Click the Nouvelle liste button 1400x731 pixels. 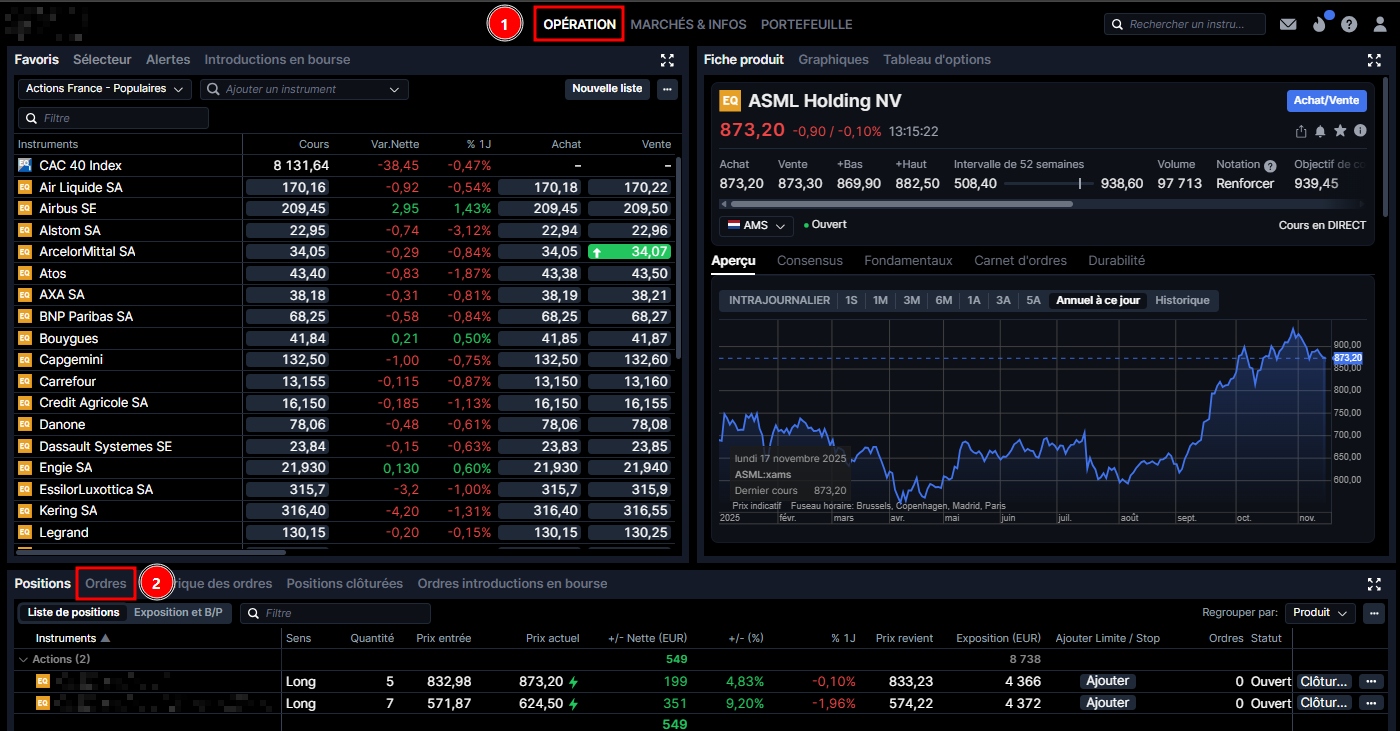pos(607,89)
